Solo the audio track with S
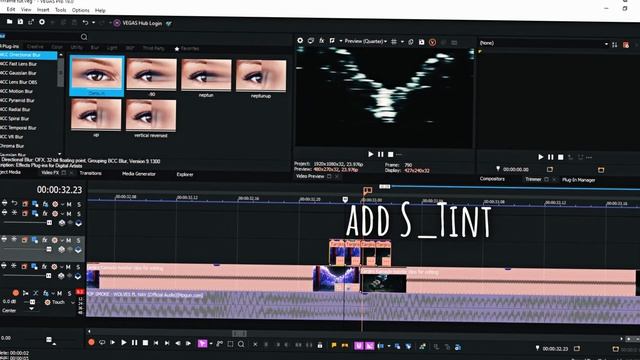The width and height of the screenshot is (640, 360). (x=69, y=293)
